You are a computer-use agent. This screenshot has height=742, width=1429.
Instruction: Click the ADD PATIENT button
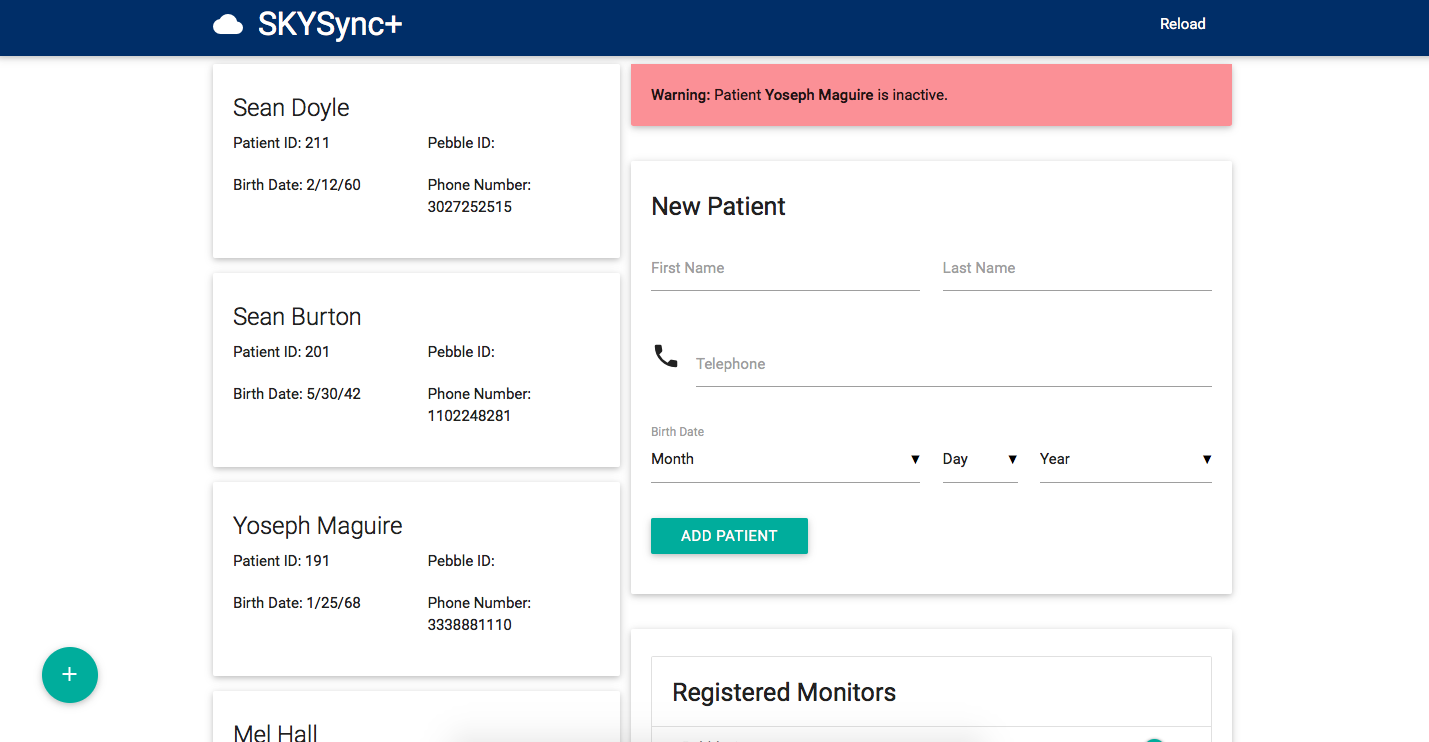tap(729, 536)
